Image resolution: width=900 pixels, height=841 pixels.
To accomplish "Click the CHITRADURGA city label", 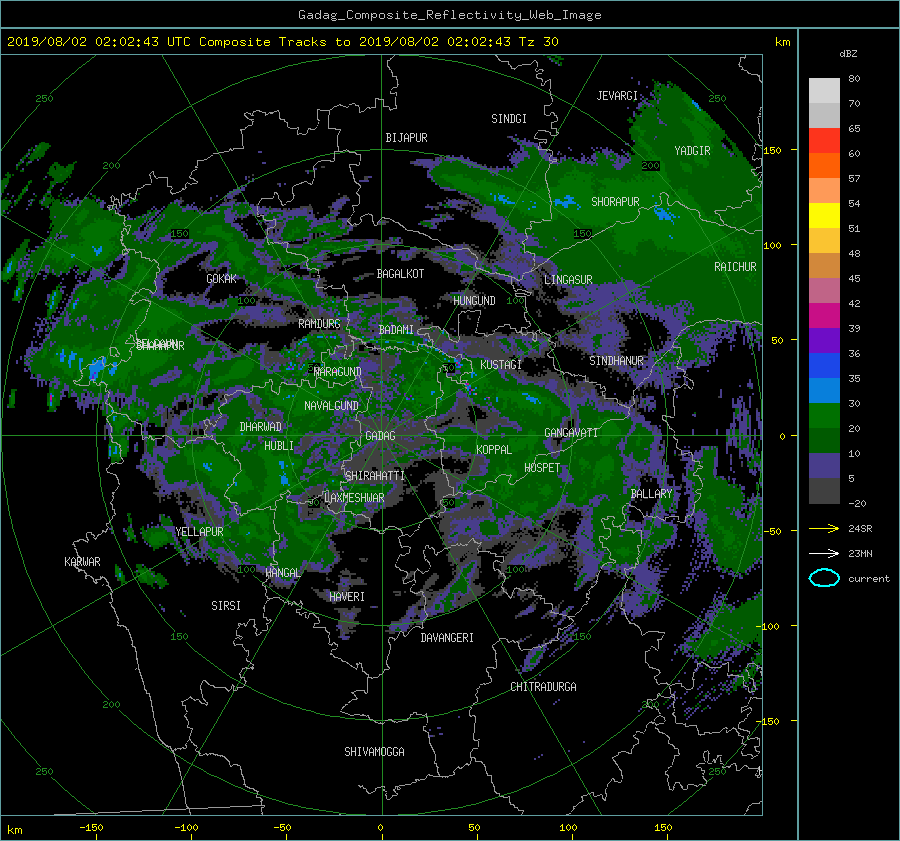I will click(x=543, y=687).
